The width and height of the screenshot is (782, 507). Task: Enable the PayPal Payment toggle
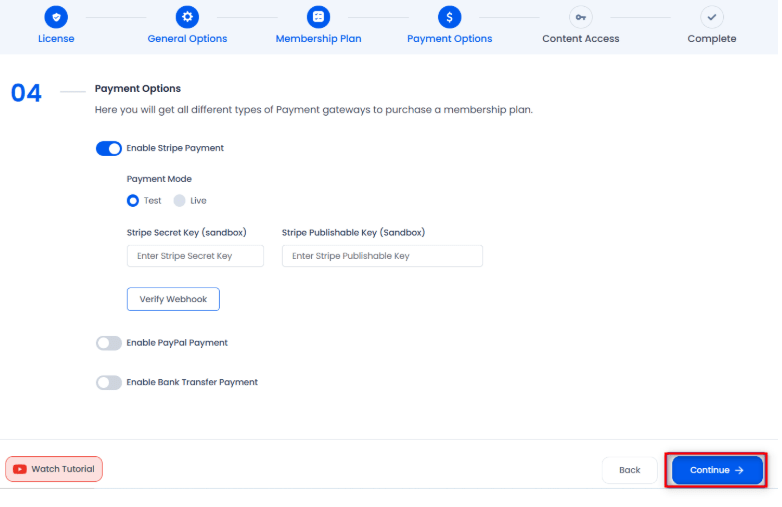coord(109,343)
